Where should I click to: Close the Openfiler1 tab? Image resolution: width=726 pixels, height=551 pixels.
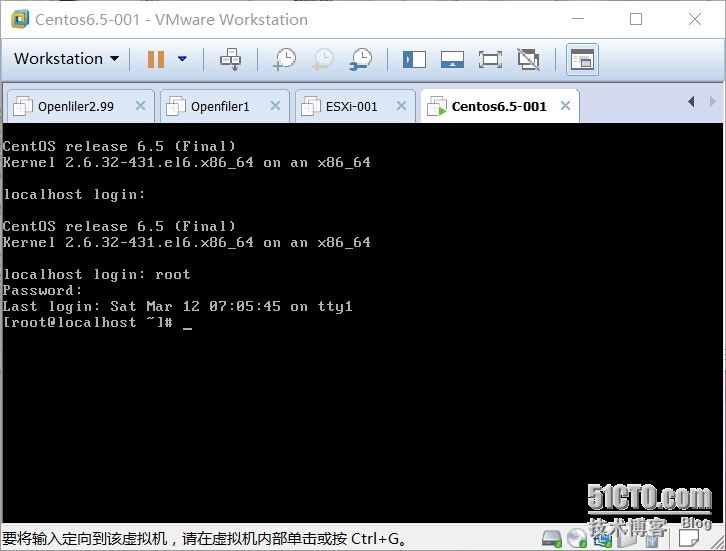tap(275, 106)
